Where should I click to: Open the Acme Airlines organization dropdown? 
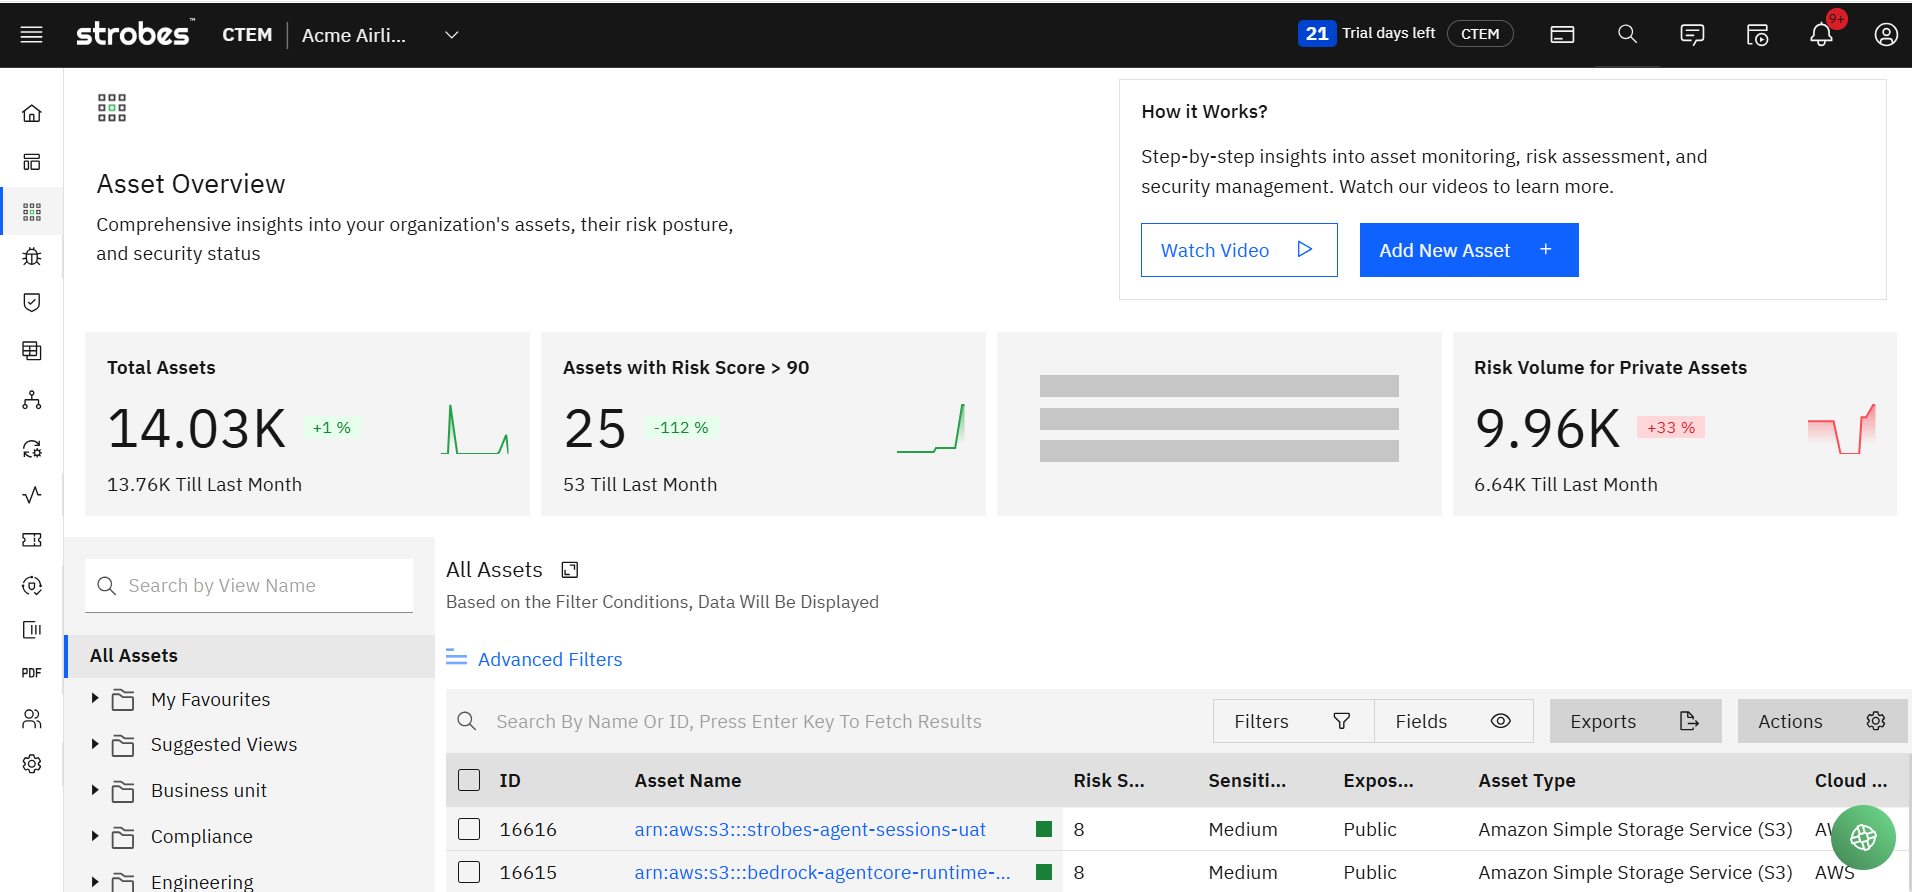(451, 35)
